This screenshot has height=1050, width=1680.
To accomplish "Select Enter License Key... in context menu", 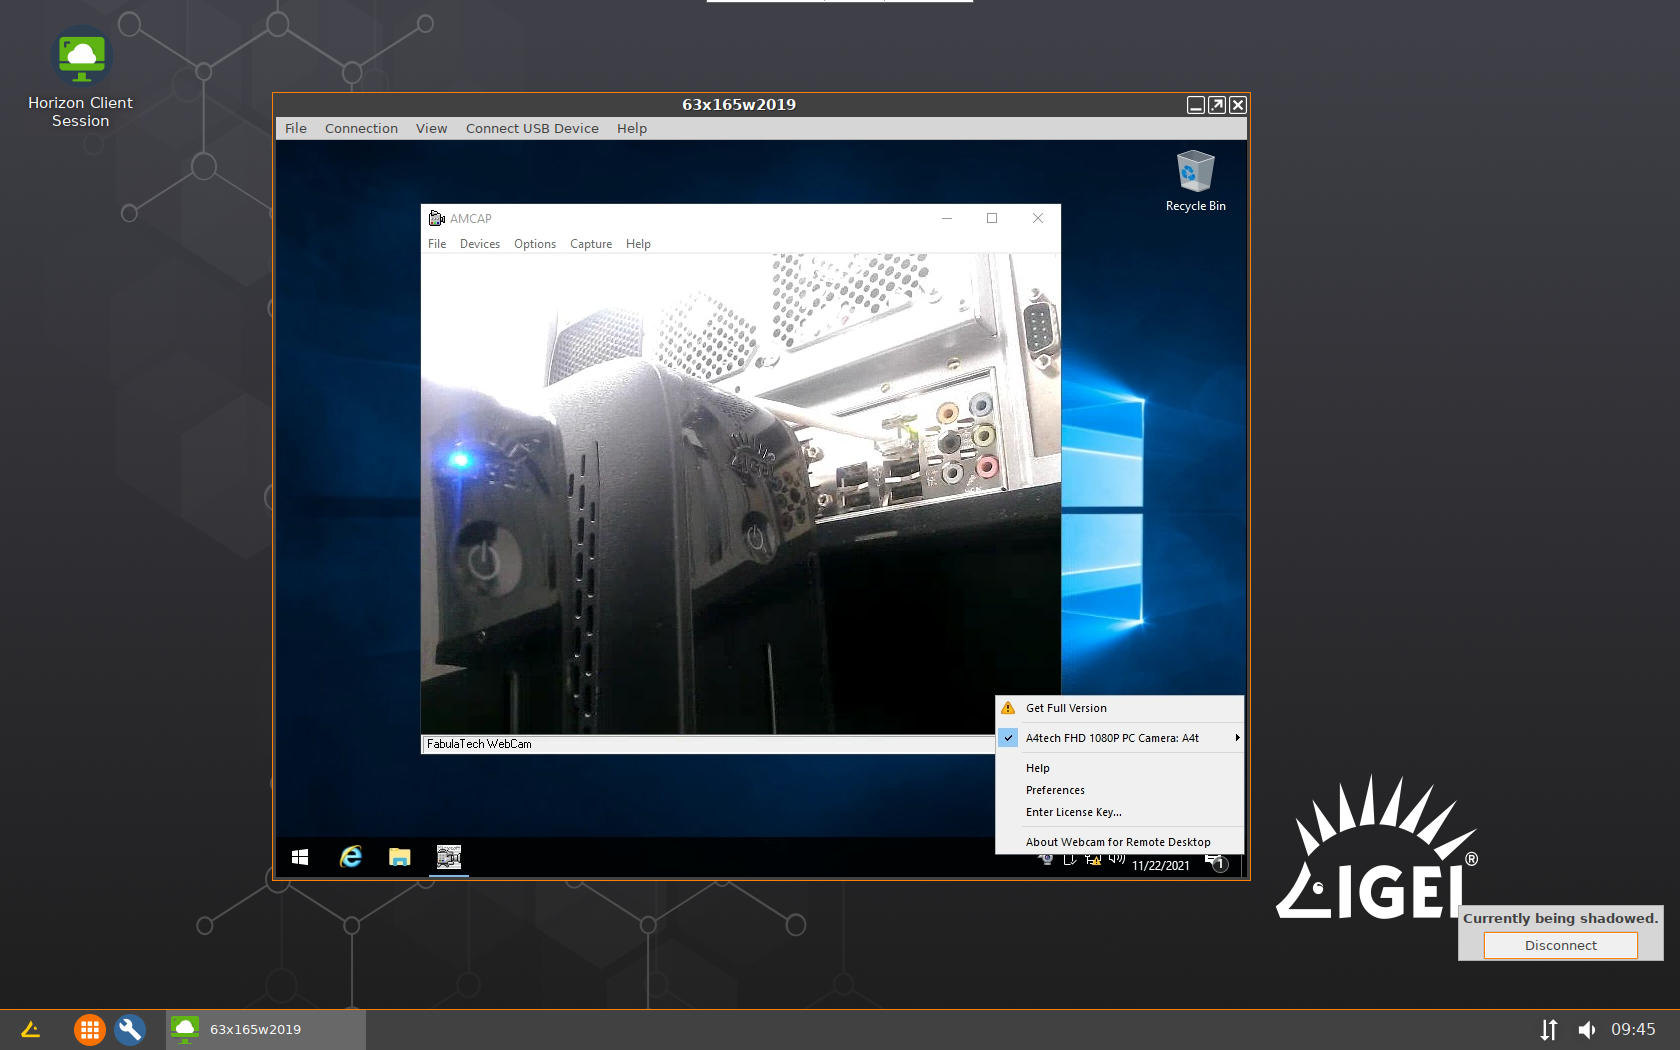I will pos(1120,812).
